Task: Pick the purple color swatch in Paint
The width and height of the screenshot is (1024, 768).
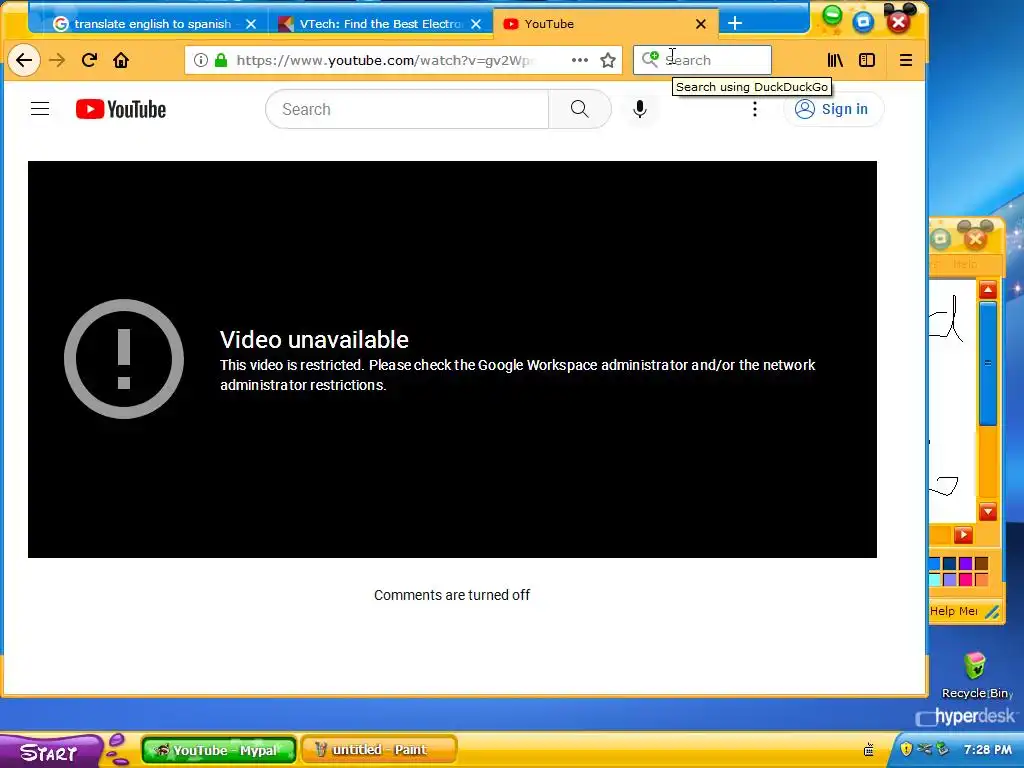Action: [965, 564]
